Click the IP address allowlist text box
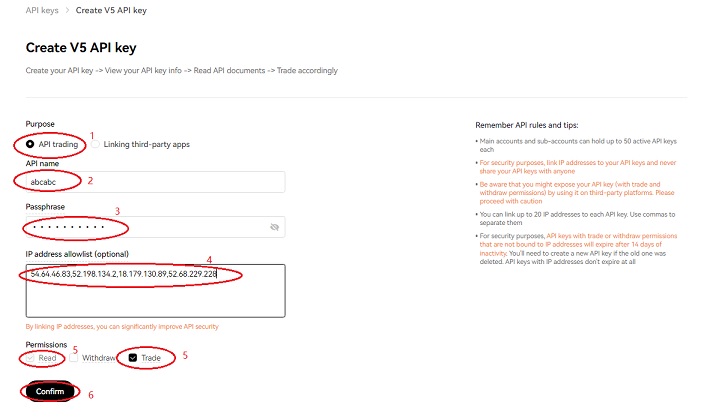The width and height of the screenshot is (713, 417). pyautogui.click(x=155, y=290)
